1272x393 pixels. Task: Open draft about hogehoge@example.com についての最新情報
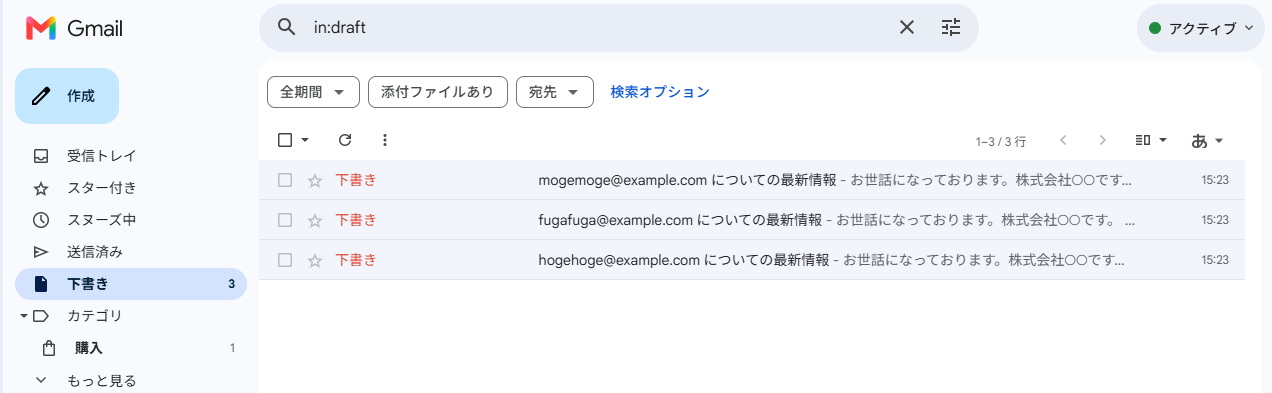coord(752,260)
